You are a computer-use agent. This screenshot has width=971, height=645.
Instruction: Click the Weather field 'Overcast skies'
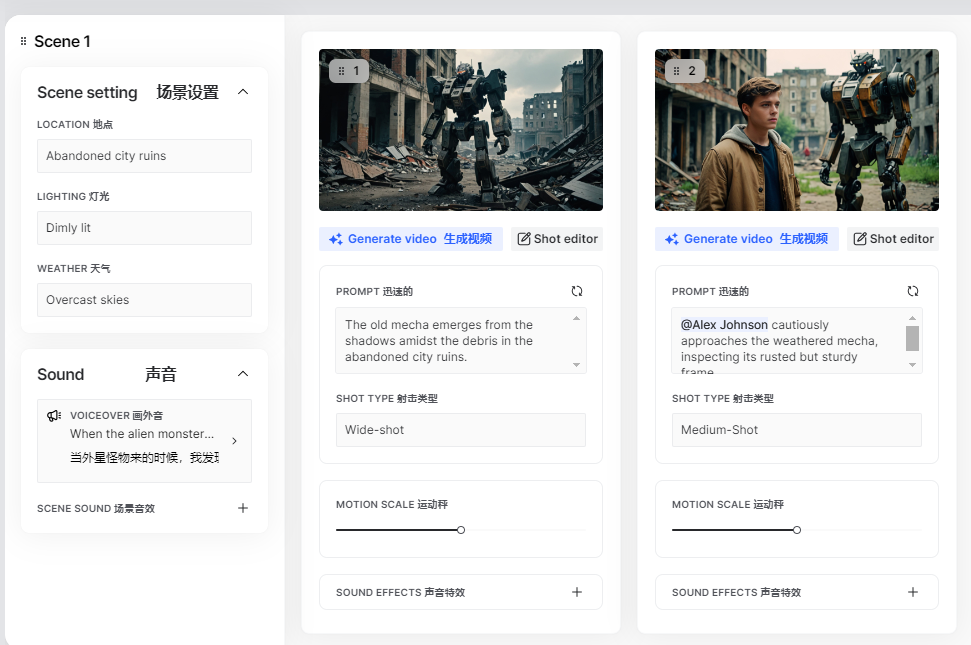click(144, 300)
